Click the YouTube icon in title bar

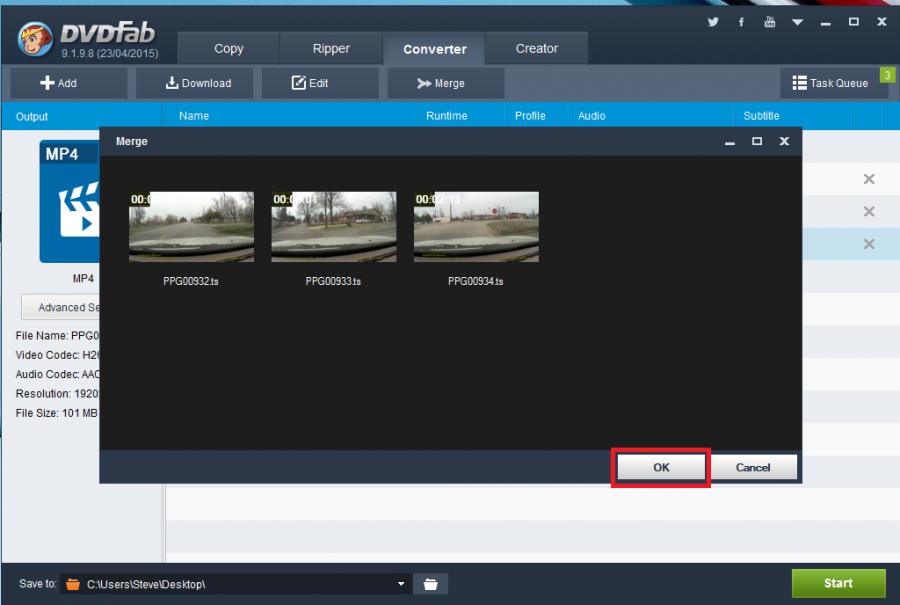pyautogui.click(x=769, y=21)
